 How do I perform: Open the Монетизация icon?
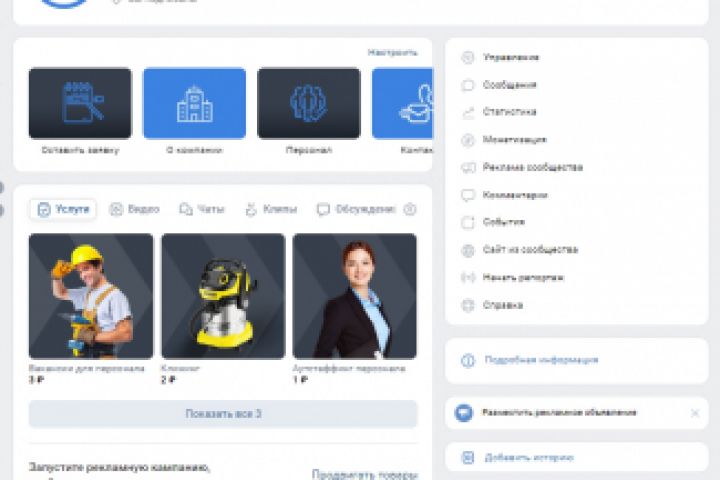click(467, 140)
